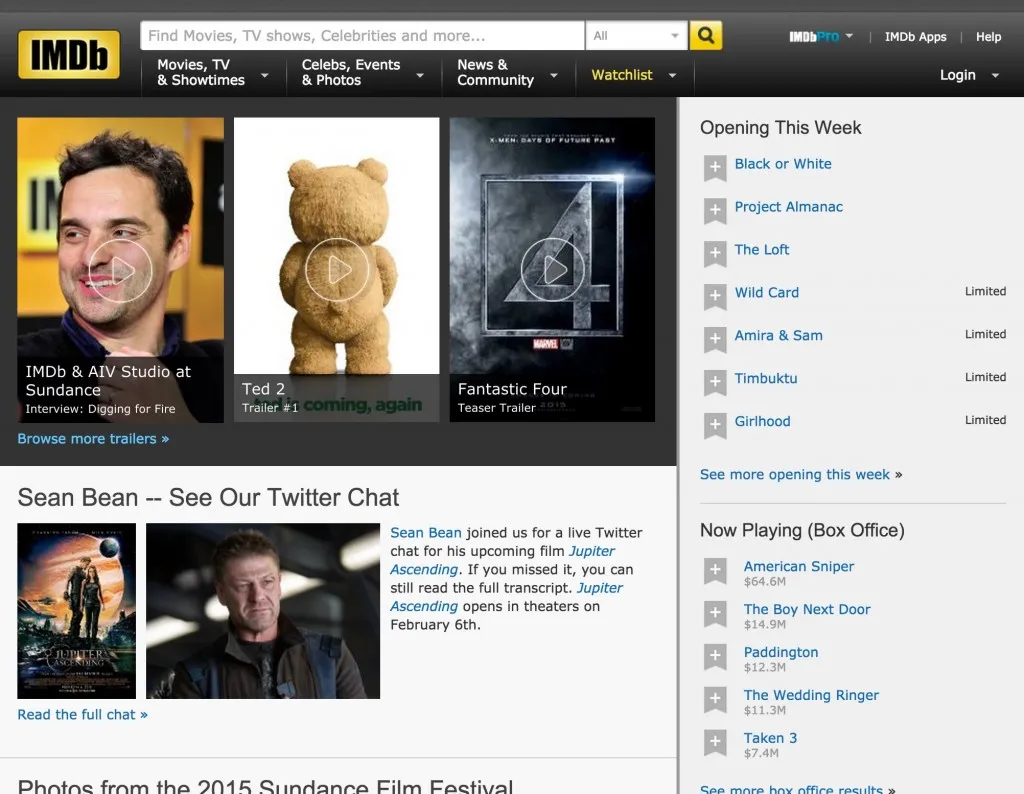The image size is (1024, 794).
Task: Open the search category All dropdown
Action: [637, 35]
